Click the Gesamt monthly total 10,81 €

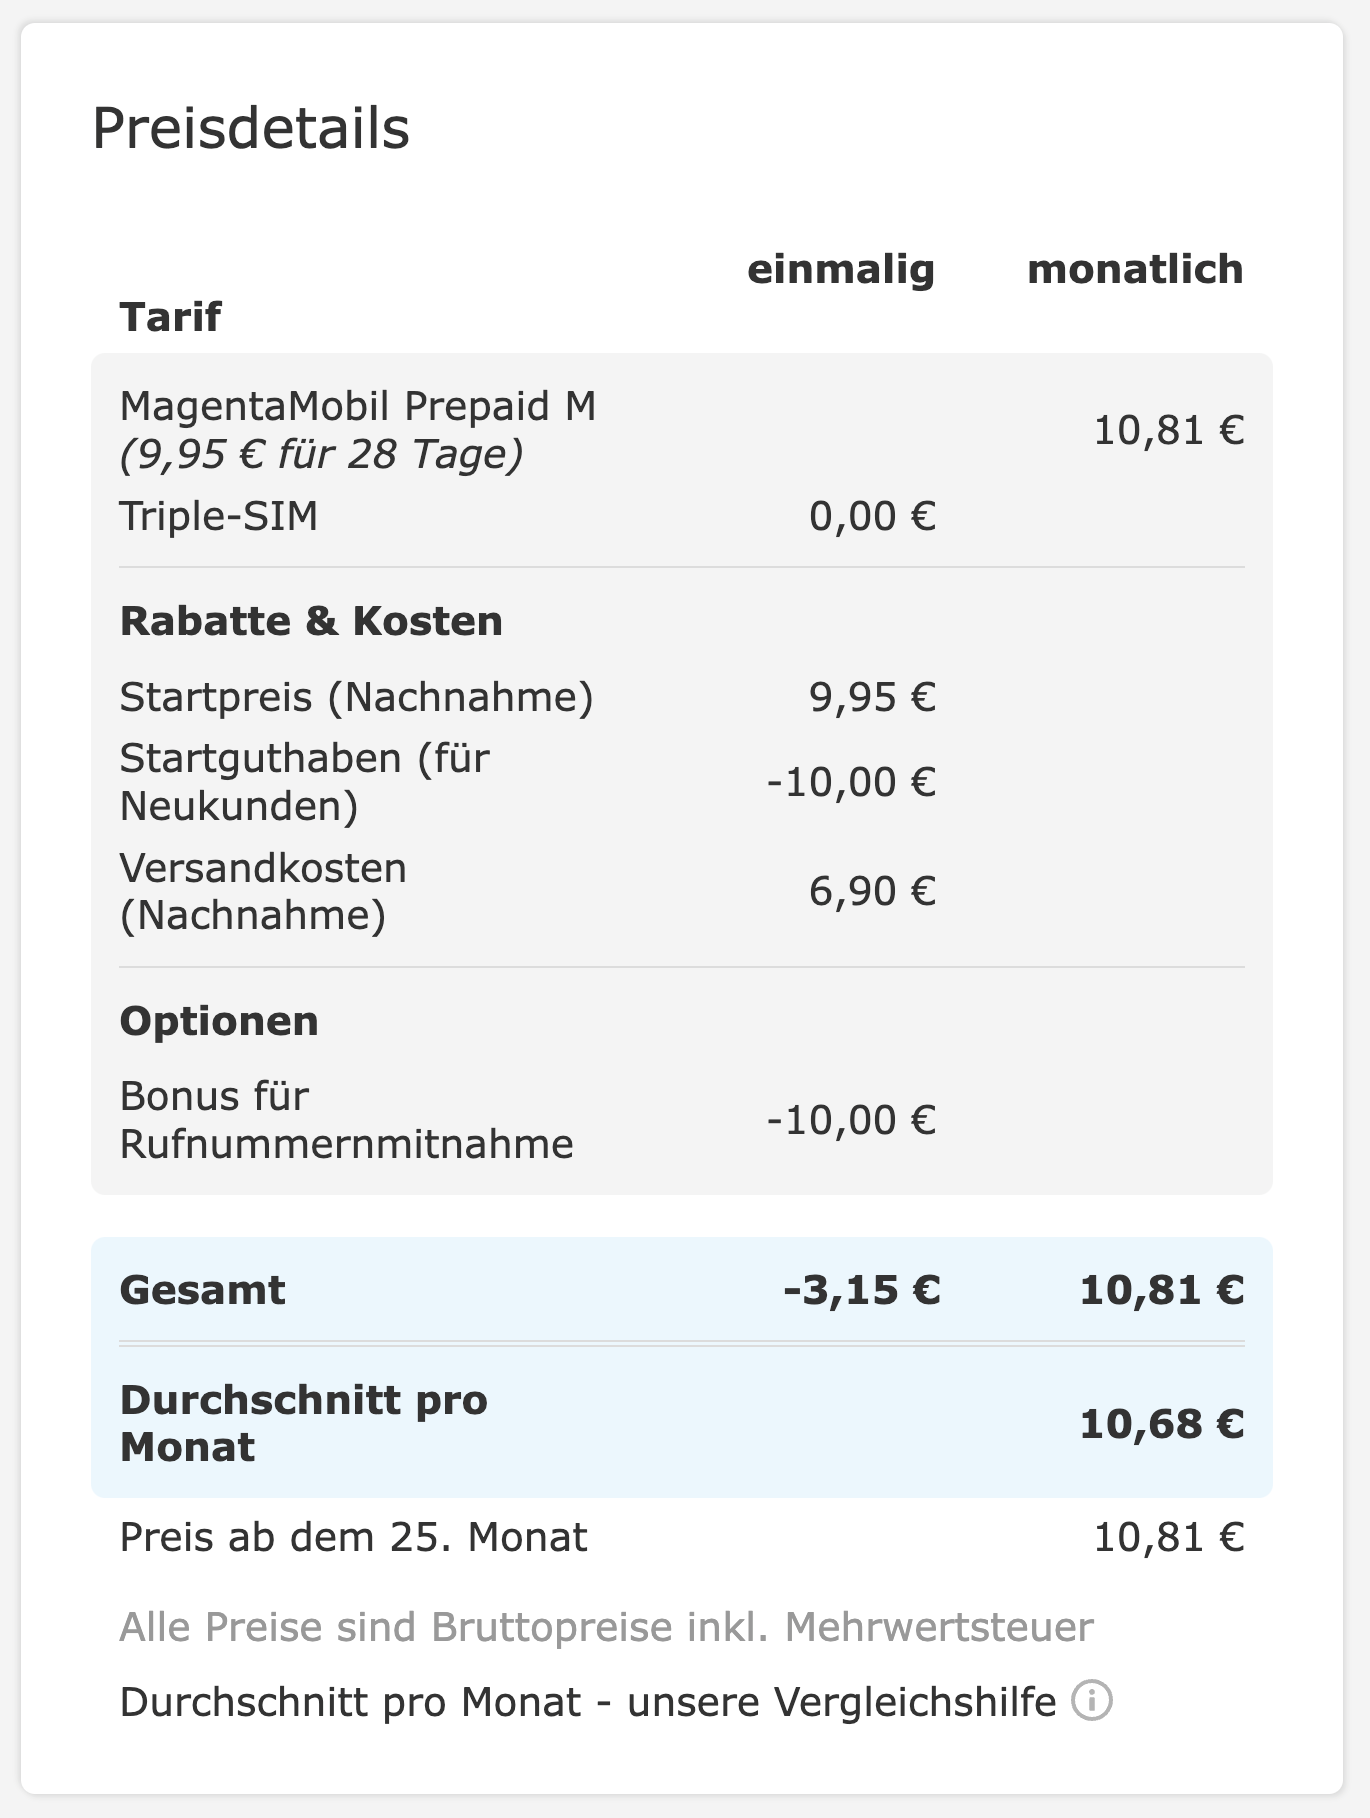click(x=1162, y=1290)
